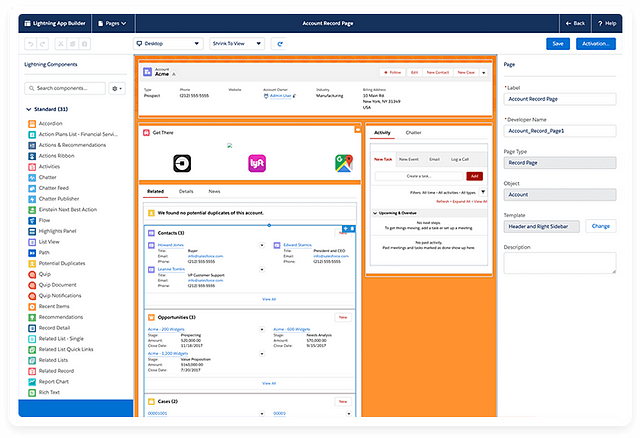The height and width of the screenshot is (438, 640).
Task: Open component list settings gear
Action: pyautogui.click(x=117, y=88)
